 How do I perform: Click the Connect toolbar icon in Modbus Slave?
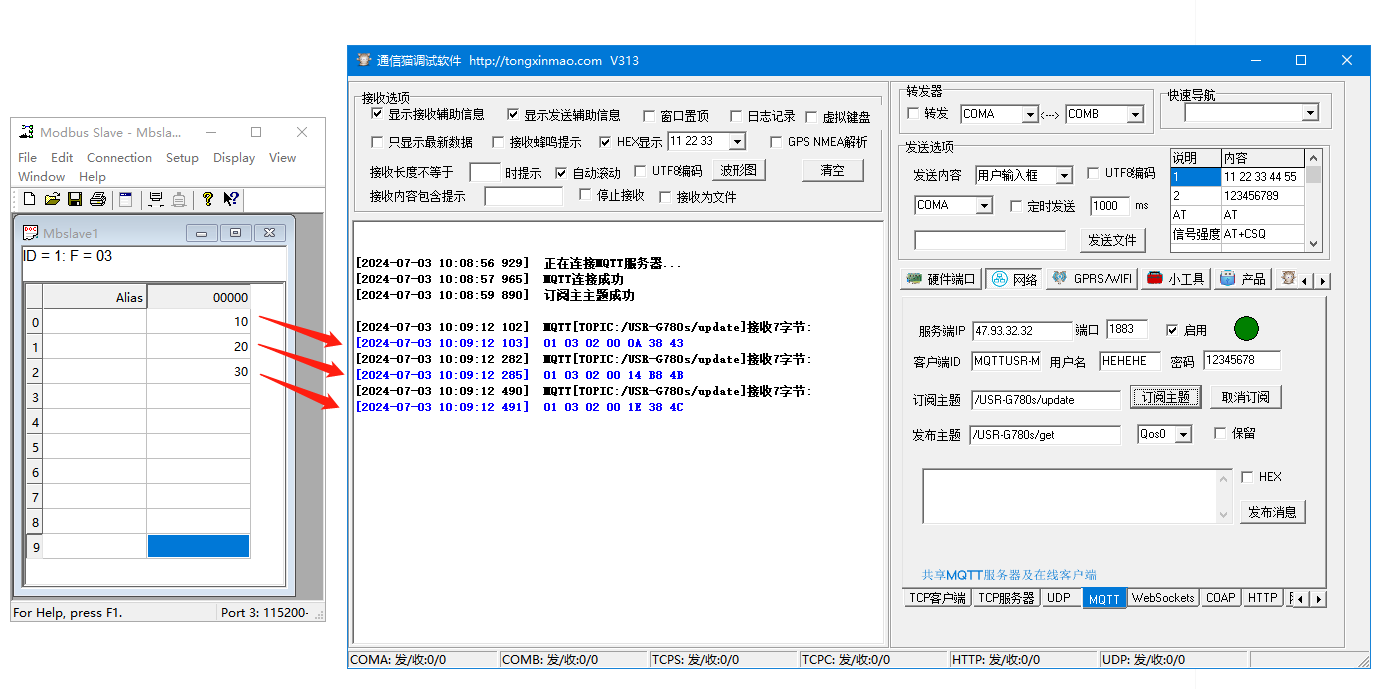(156, 200)
